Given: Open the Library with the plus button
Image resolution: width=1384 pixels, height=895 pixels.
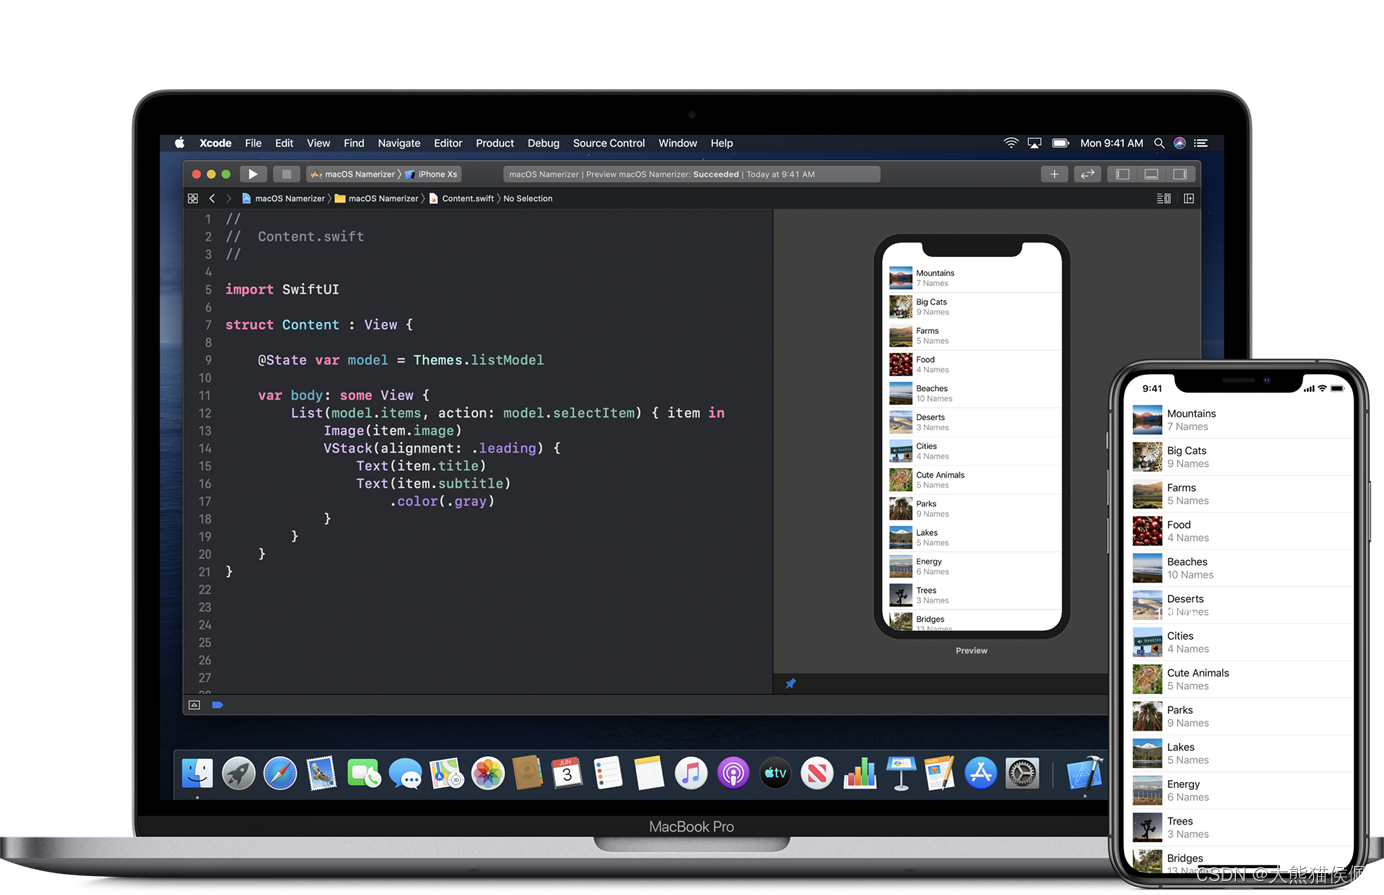Looking at the screenshot, I should [1054, 174].
